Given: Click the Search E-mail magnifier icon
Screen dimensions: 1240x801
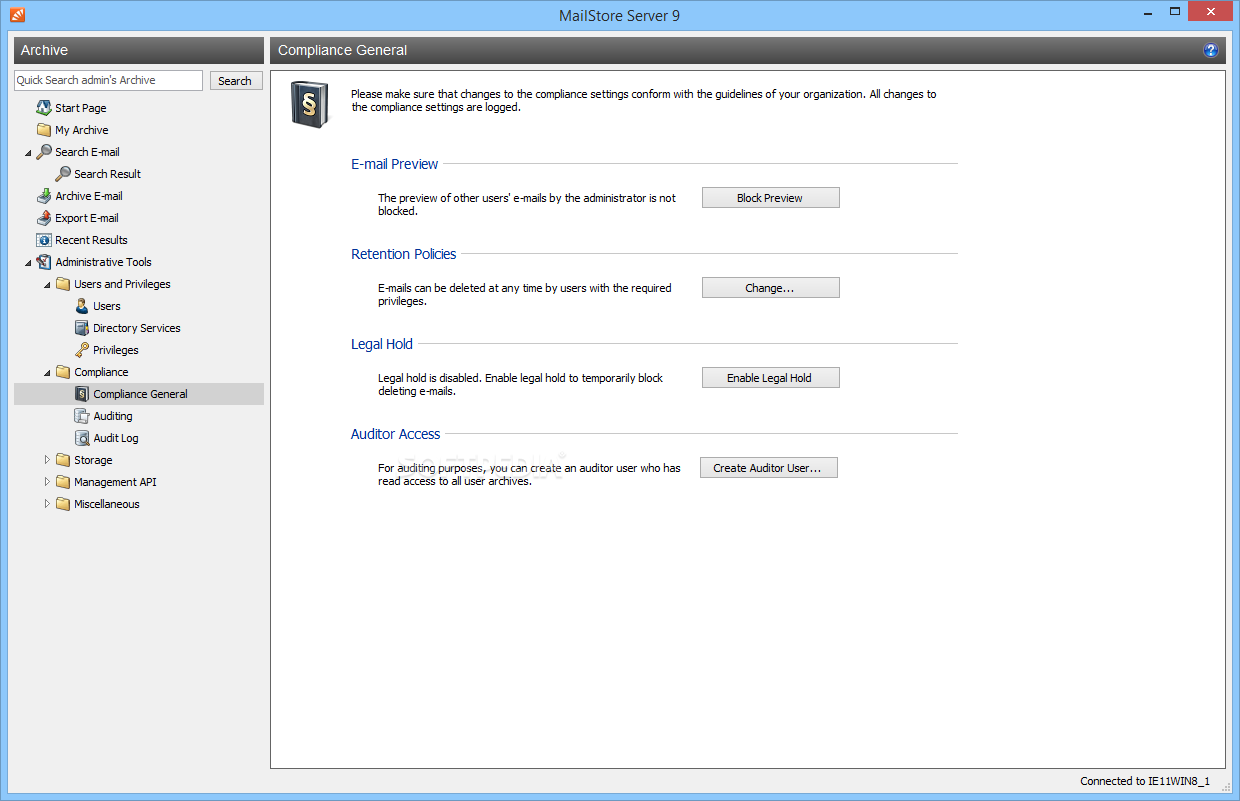Looking at the screenshot, I should click(x=44, y=152).
